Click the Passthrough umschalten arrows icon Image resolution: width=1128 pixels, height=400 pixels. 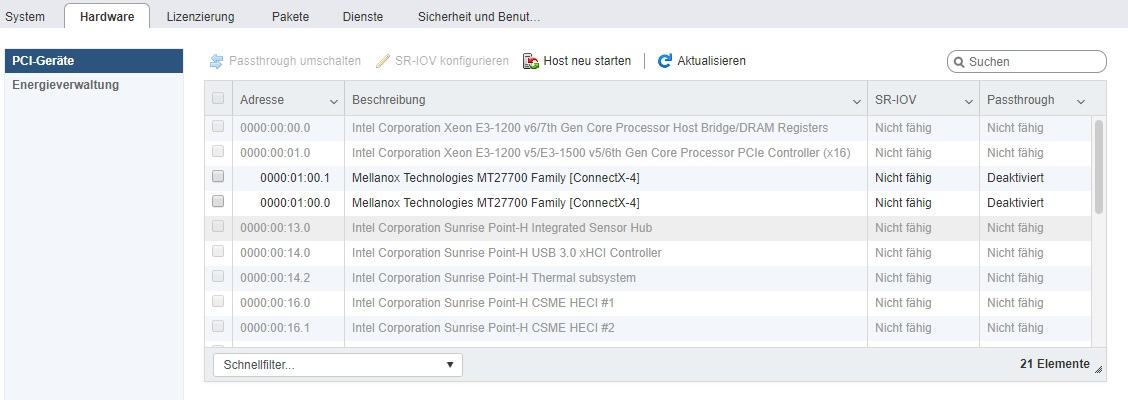(217, 61)
